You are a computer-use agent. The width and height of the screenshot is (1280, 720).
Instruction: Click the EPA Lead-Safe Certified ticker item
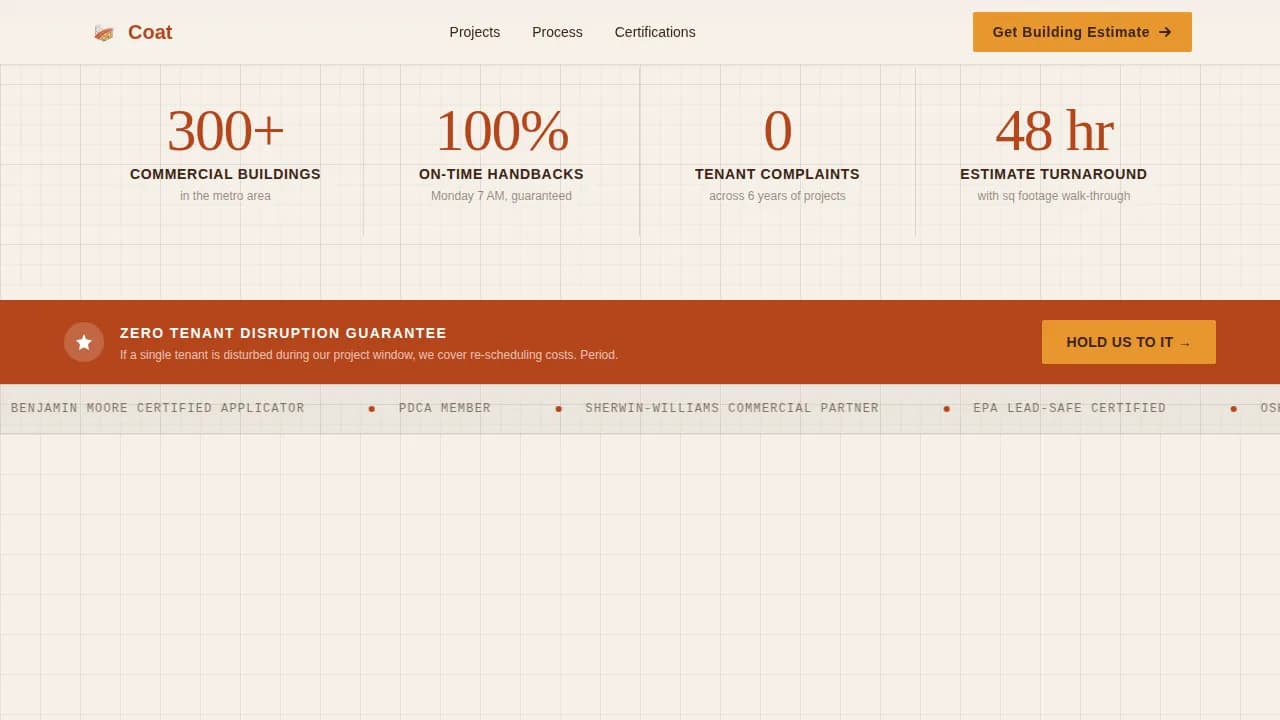pyautogui.click(x=1069, y=408)
